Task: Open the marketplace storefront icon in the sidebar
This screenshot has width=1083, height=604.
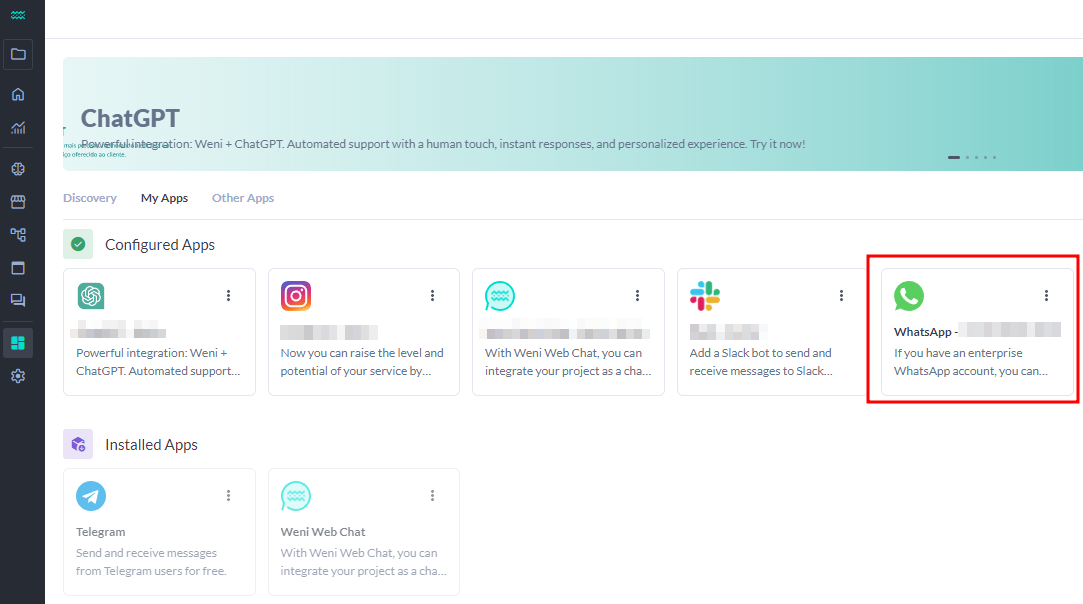Action: click(x=18, y=201)
